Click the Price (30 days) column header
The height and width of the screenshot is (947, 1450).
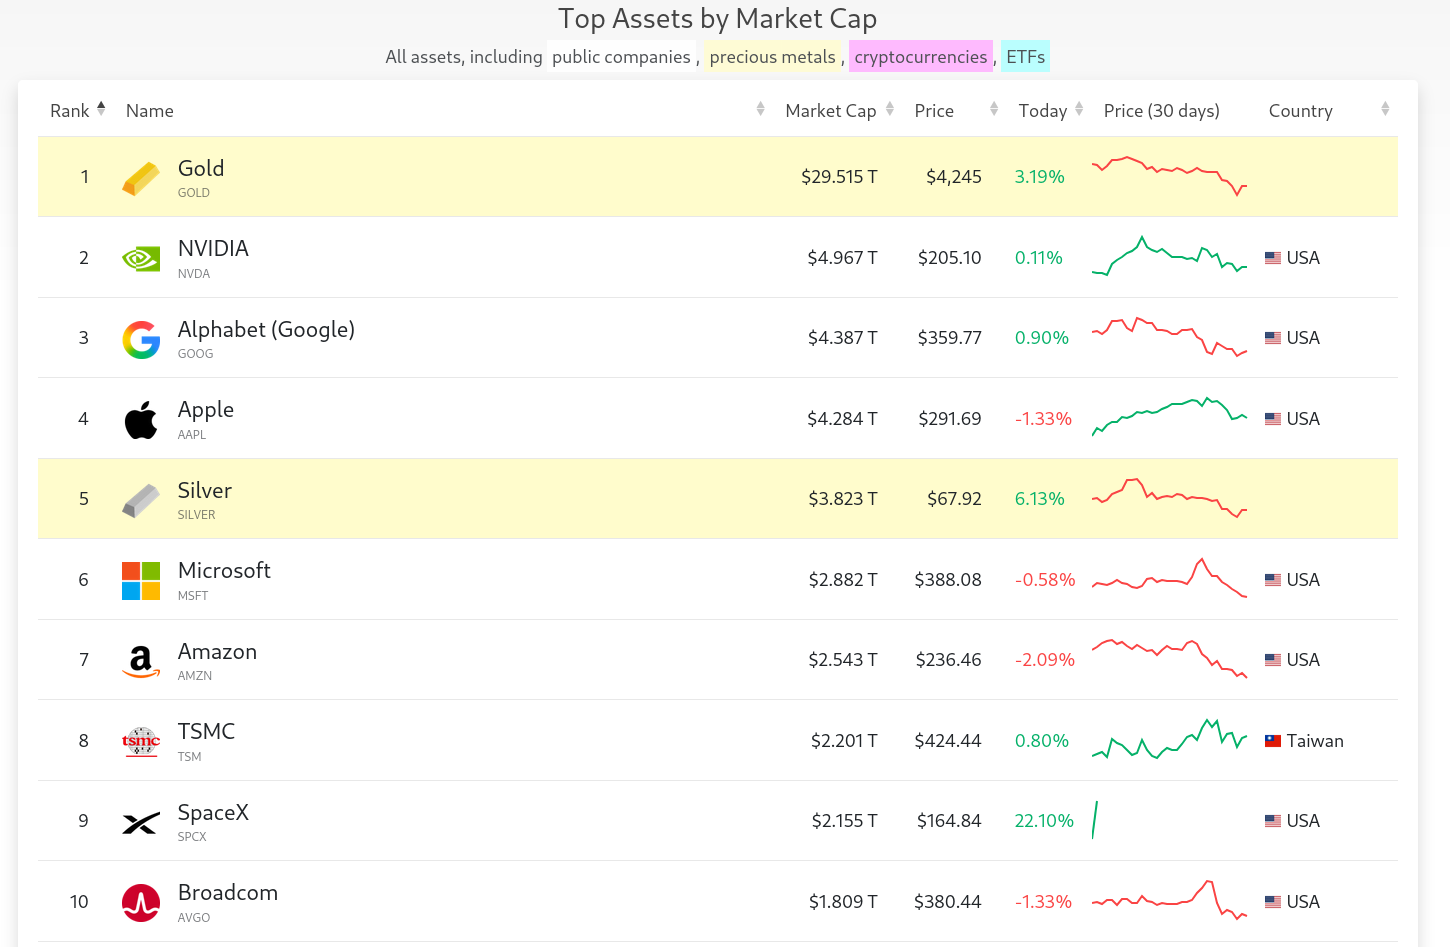(x=1162, y=111)
